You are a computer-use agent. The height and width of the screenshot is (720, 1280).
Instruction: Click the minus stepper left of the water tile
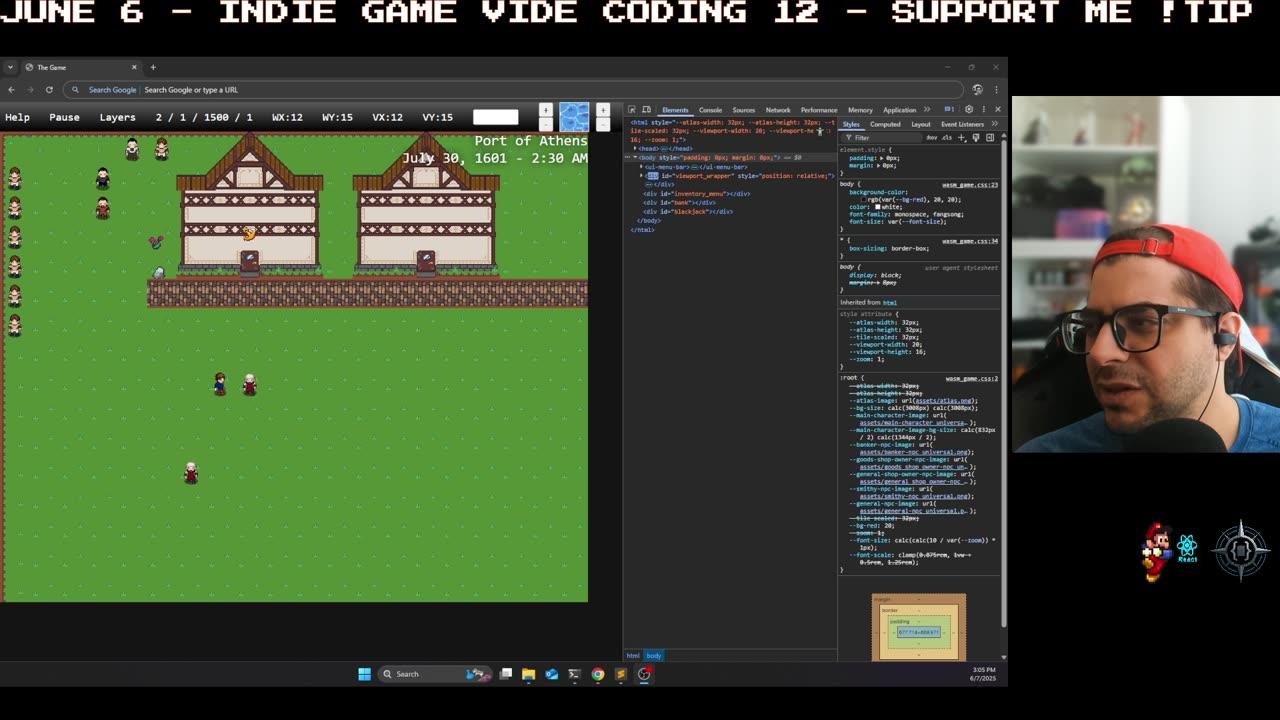[546, 125]
